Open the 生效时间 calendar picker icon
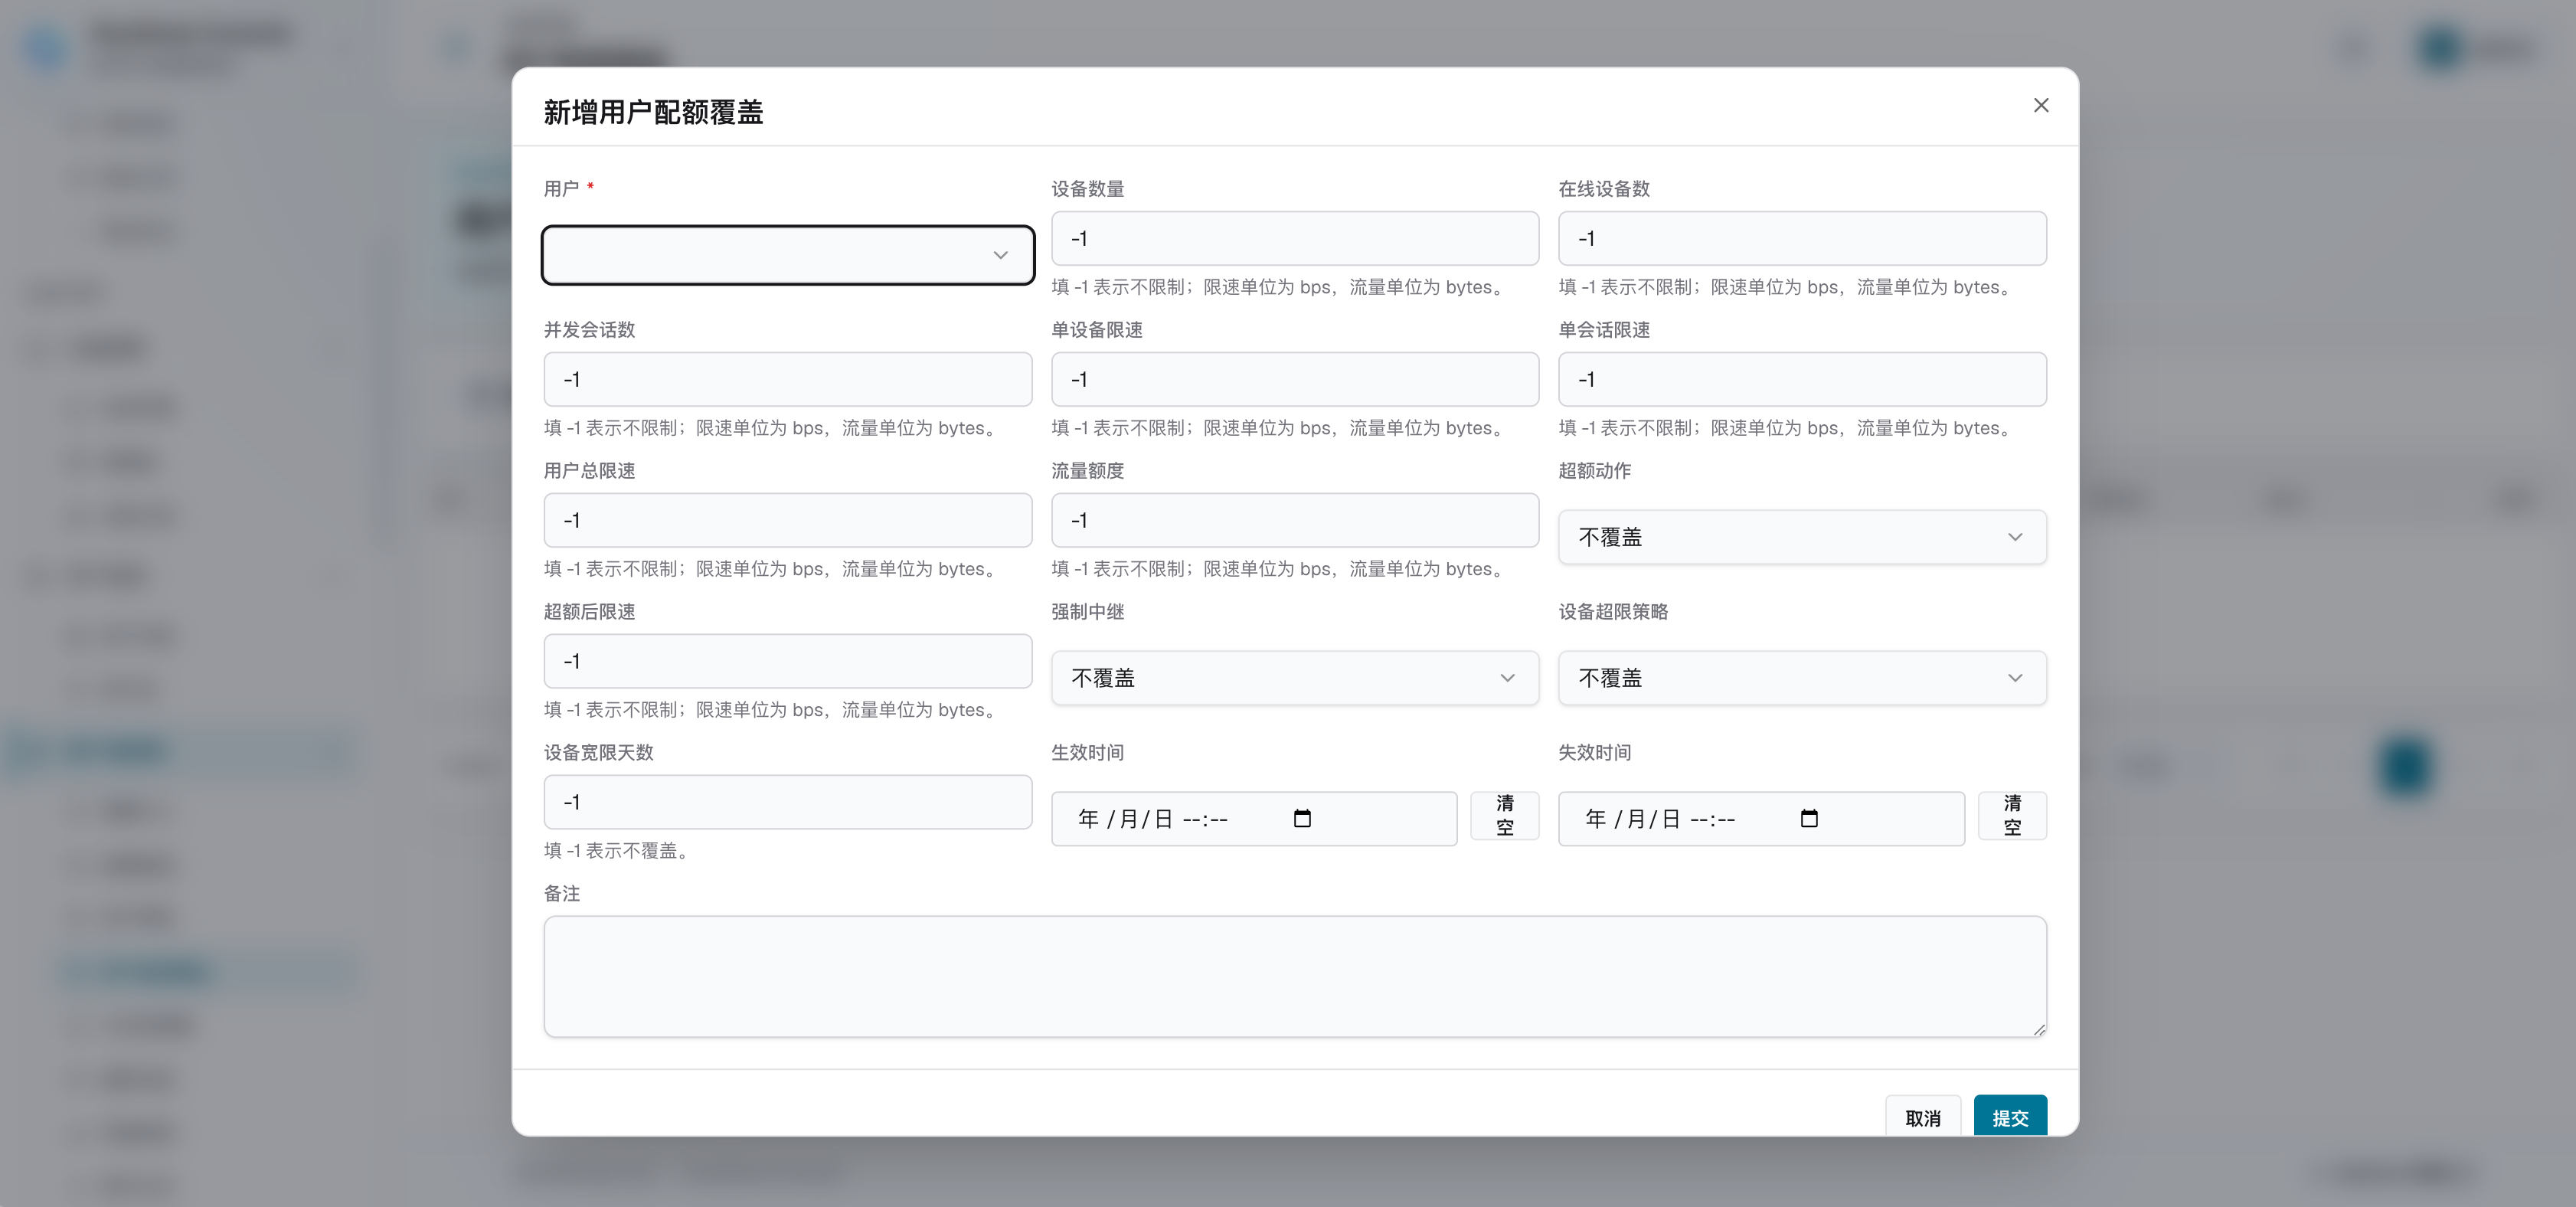 pyautogui.click(x=1302, y=819)
